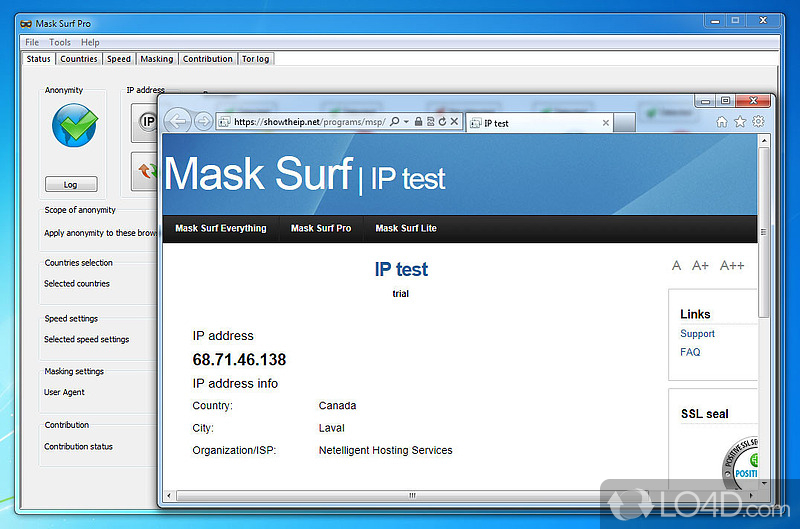Viewport: 800px width, 529px height.
Task: Click the compatibility view icon in address bar
Action: tap(430, 121)
